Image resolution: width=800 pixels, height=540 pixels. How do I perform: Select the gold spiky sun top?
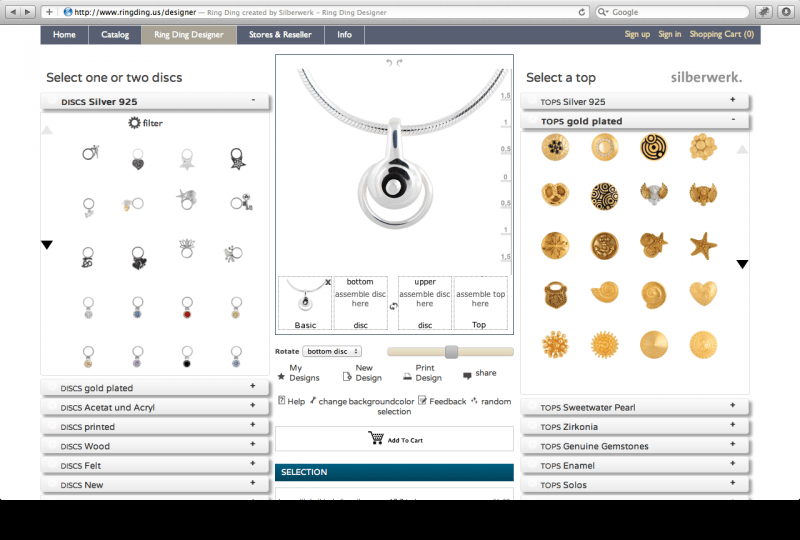click(x=605, y=345)
